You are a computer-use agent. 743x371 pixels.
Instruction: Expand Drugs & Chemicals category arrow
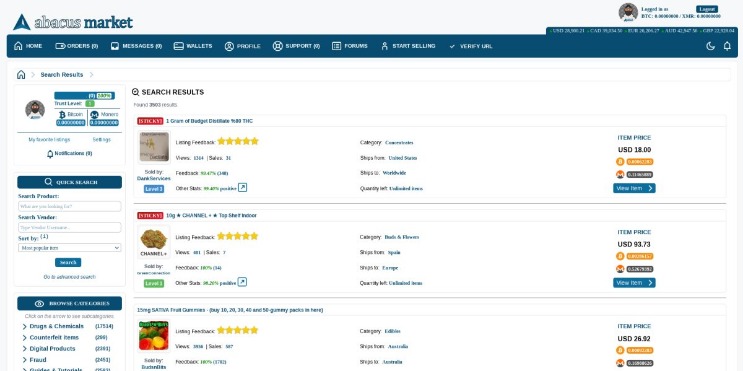(x=24, y=326)
